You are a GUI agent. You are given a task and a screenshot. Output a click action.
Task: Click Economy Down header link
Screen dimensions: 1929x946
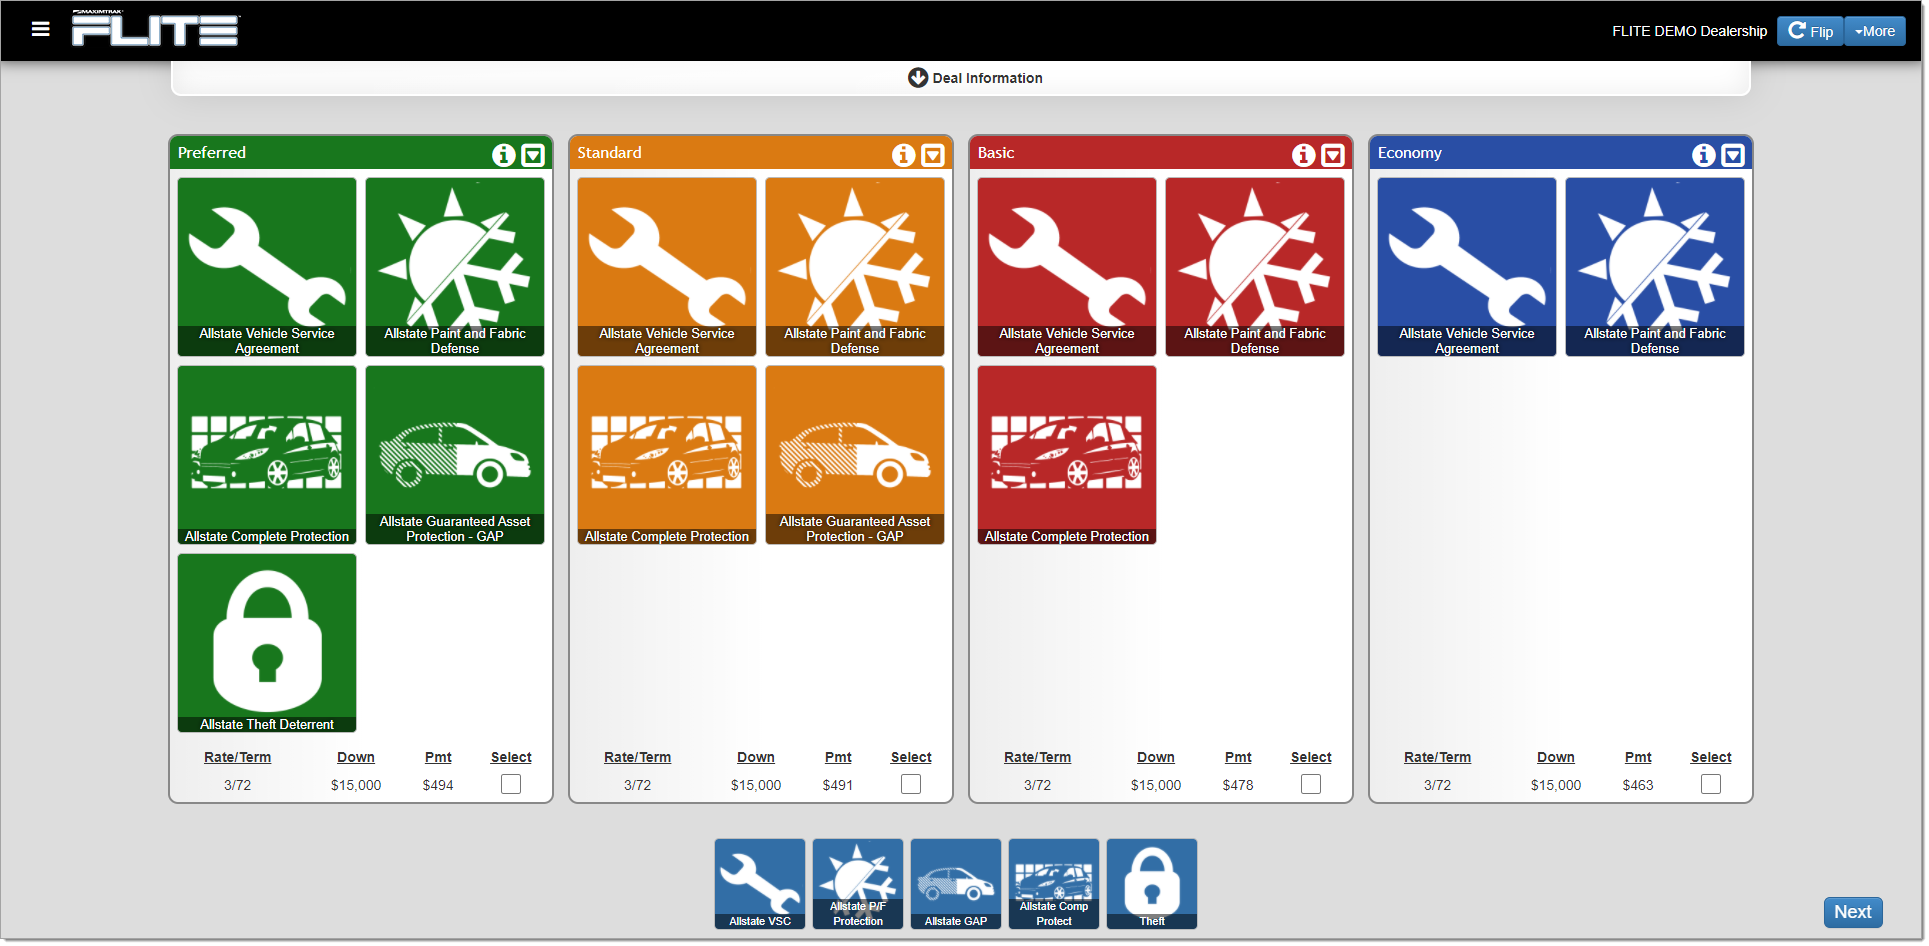(x=1556, y=757)
